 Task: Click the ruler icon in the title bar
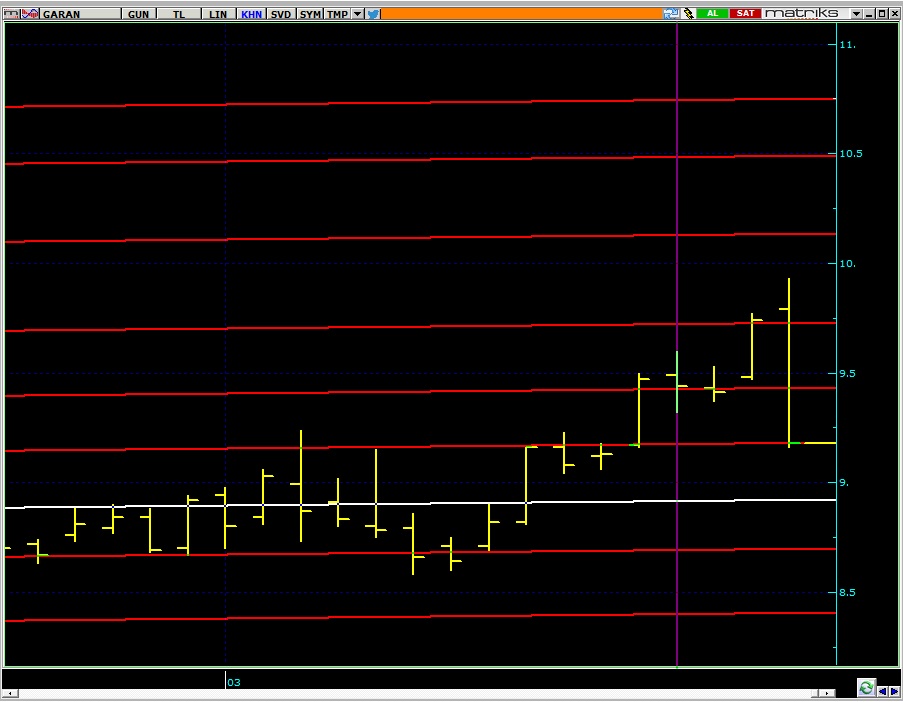tap(11, 14)
